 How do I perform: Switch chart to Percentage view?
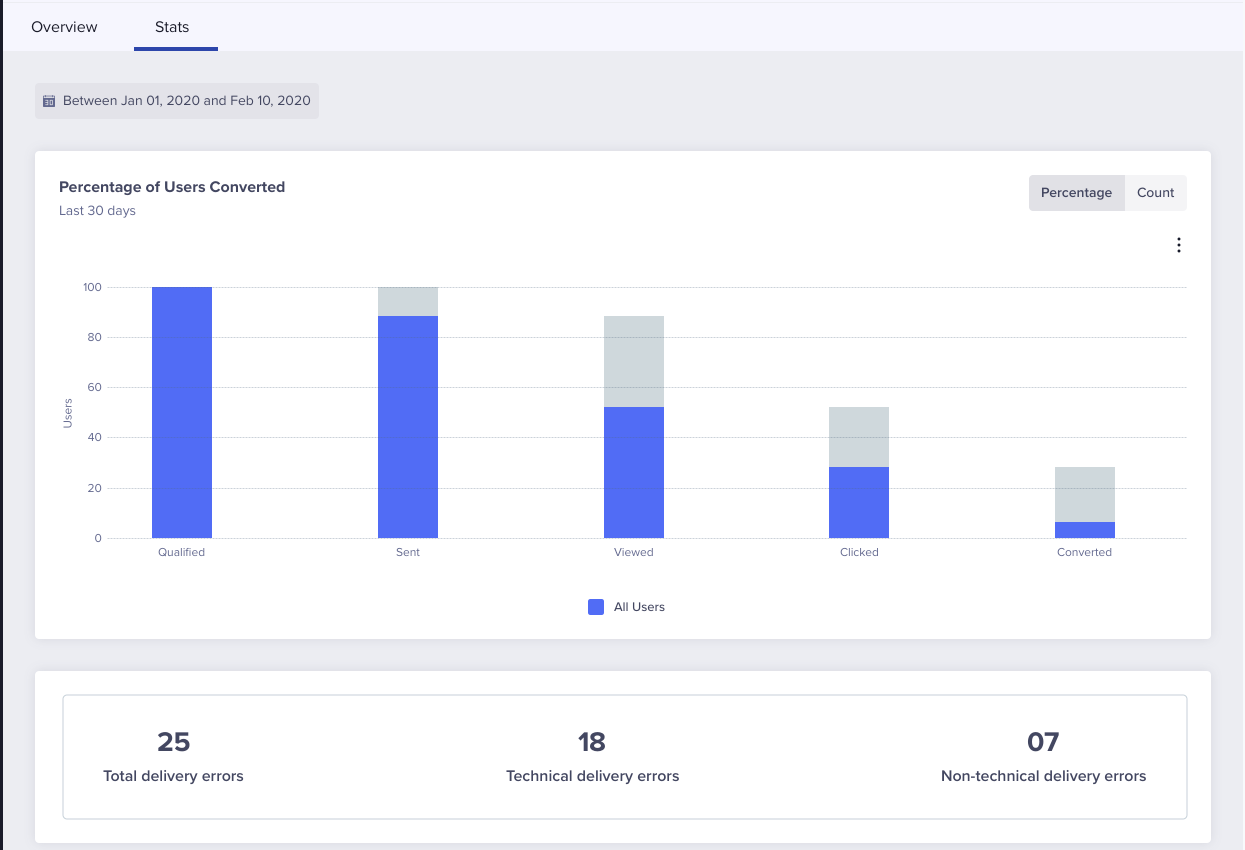pyautogui.click(x=1076, y=193)
